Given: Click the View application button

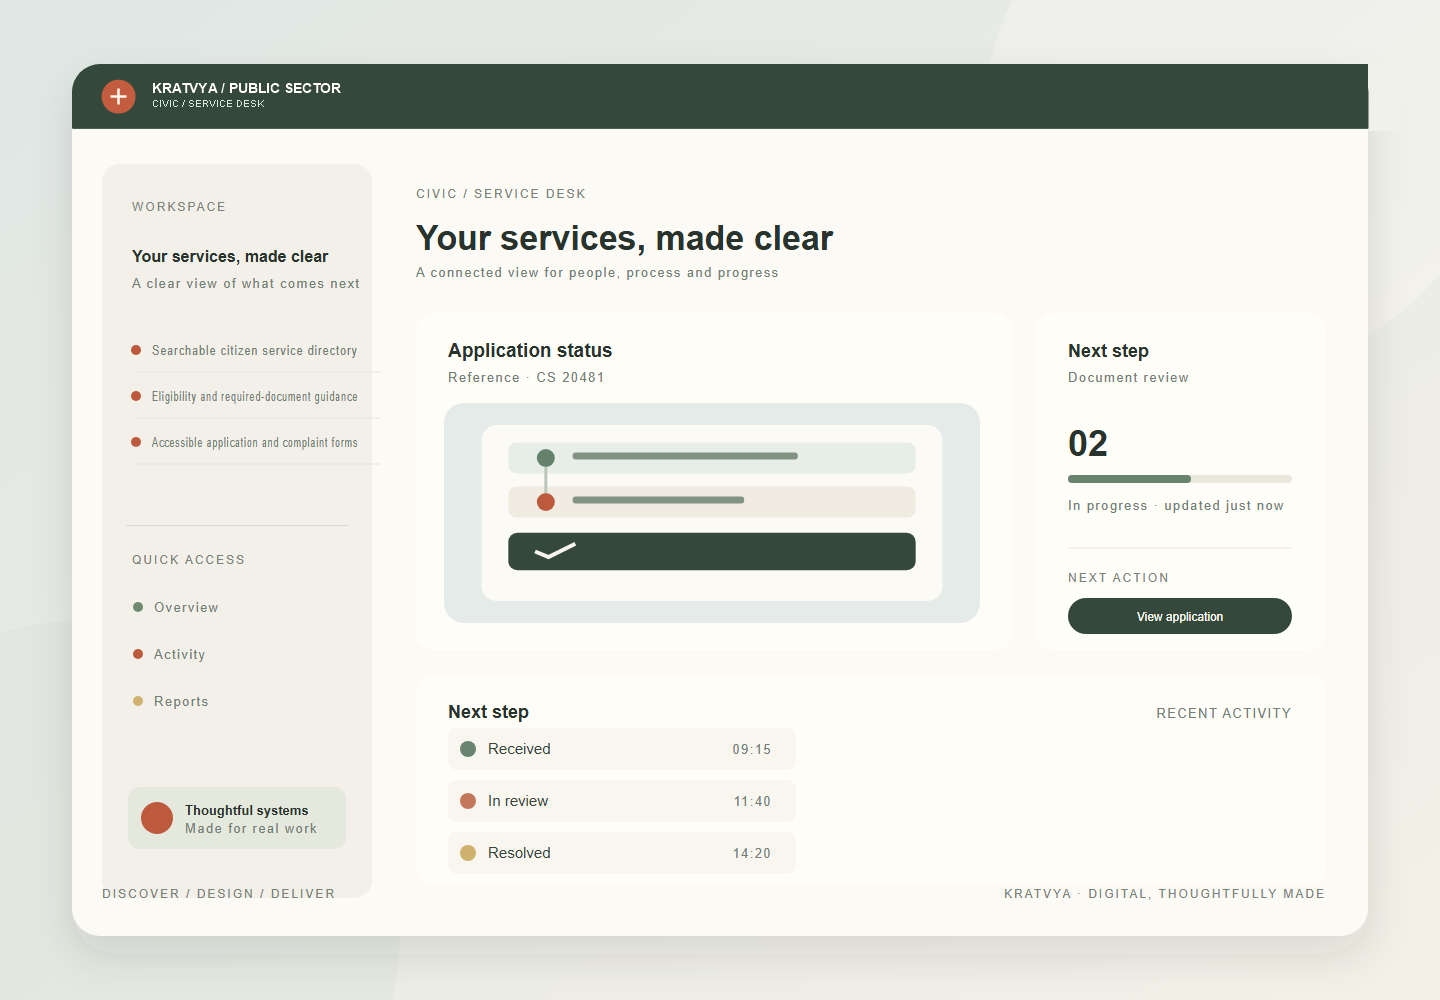Looking at the screenshot, I should coord(1180,616).
